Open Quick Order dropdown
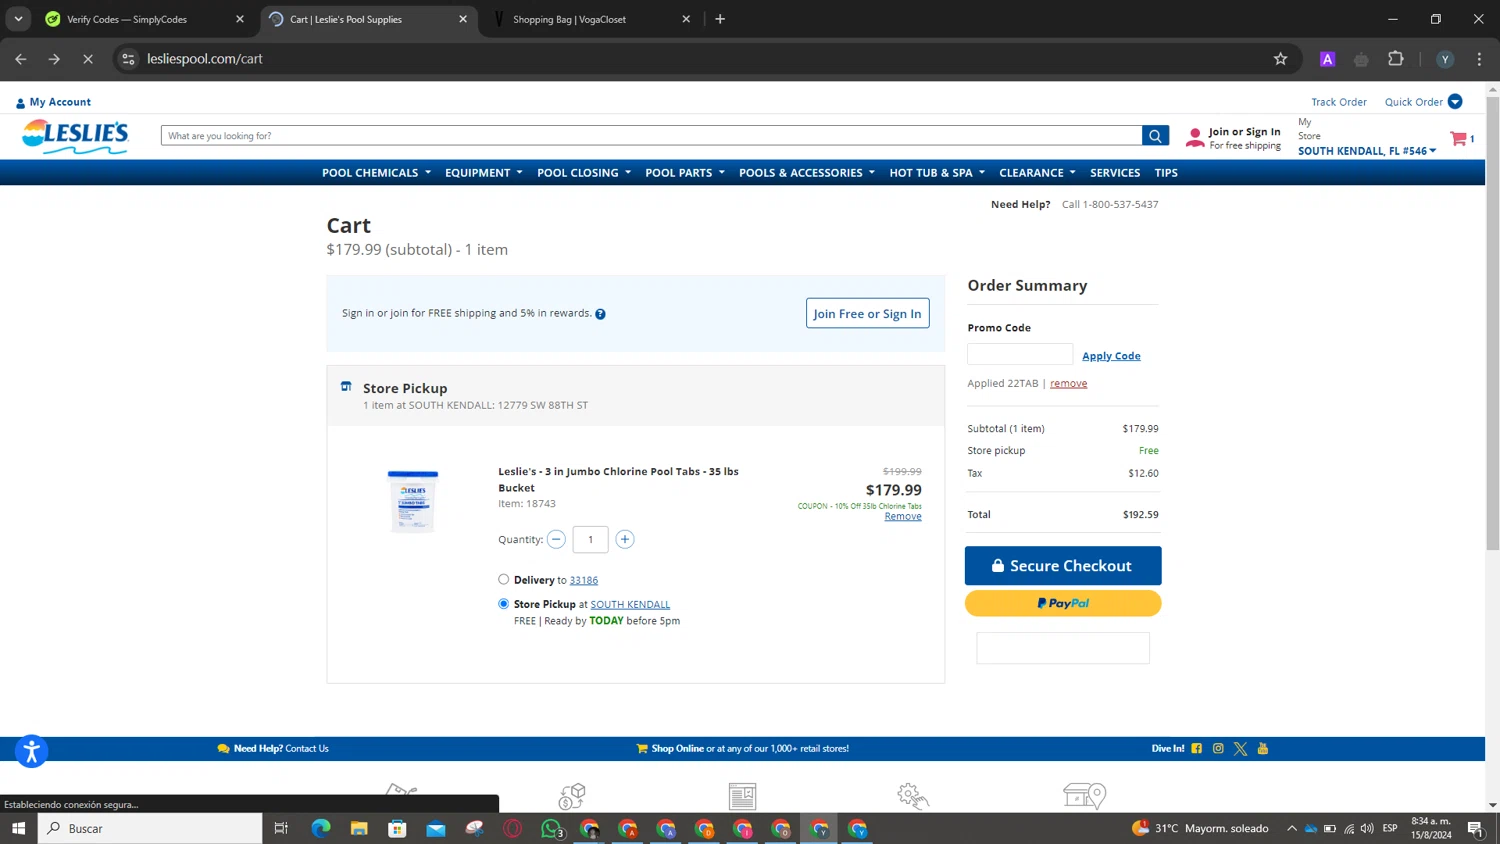The width and height of the screenshot is (1500, 844). coord(1423,102)
